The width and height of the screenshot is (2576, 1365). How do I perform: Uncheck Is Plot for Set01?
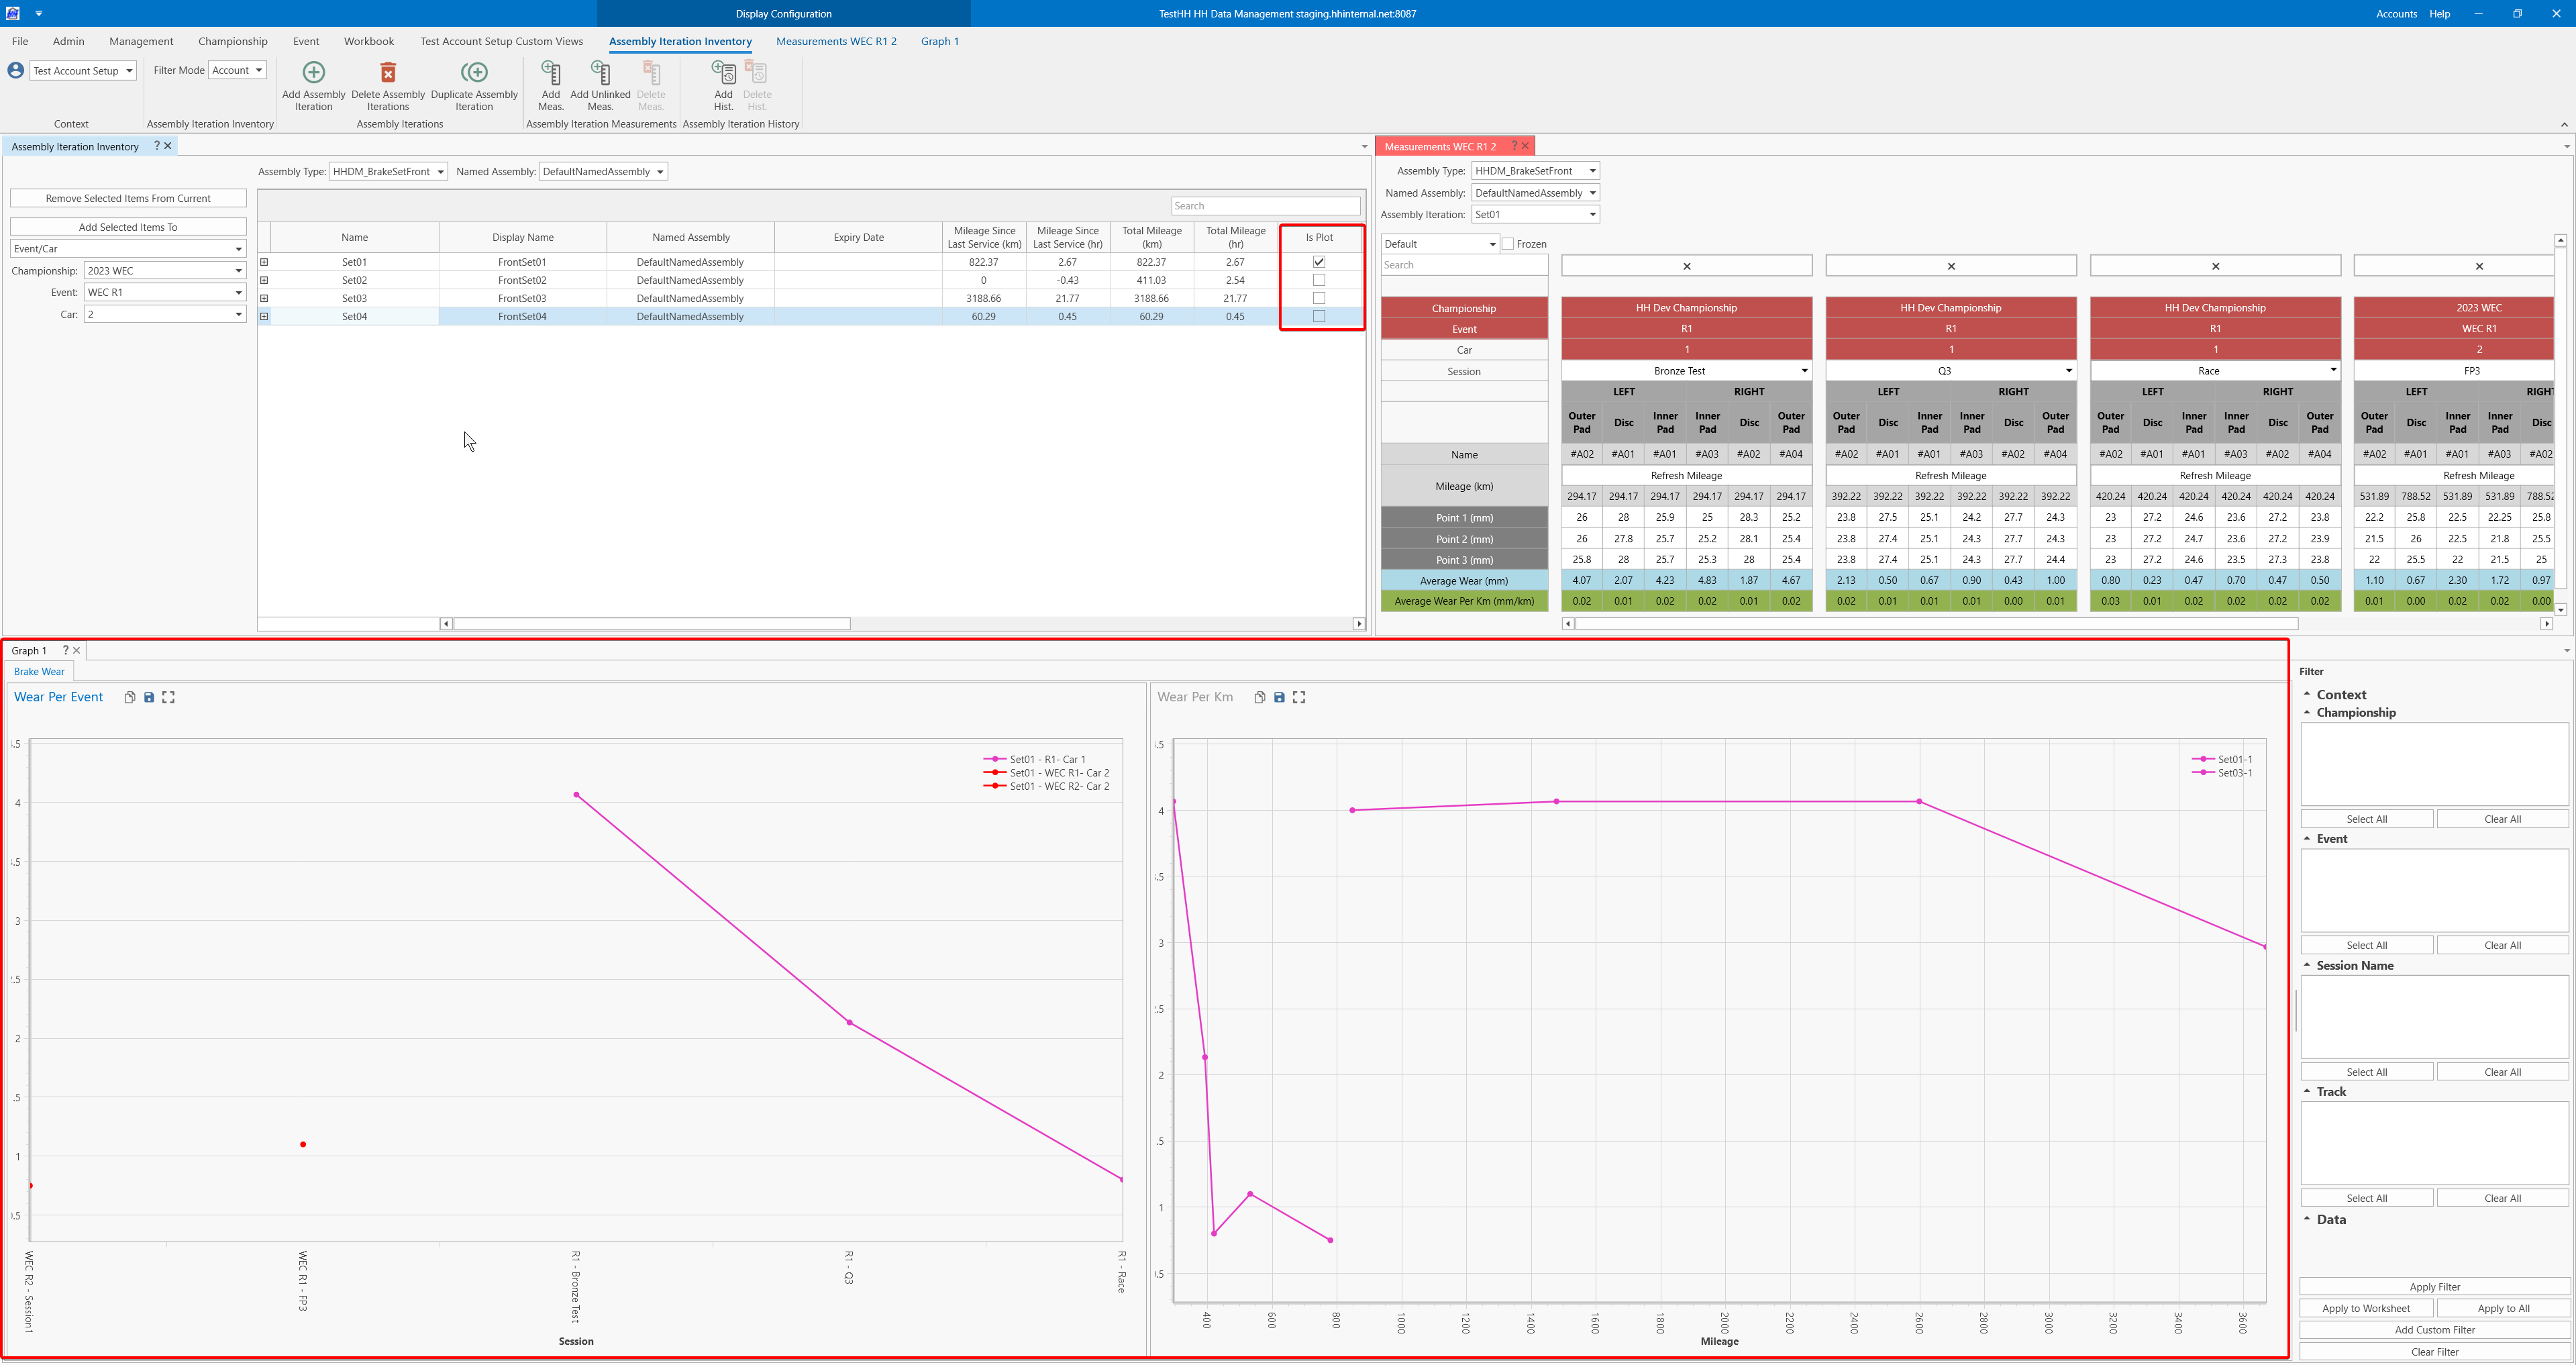coord(1319,262)
